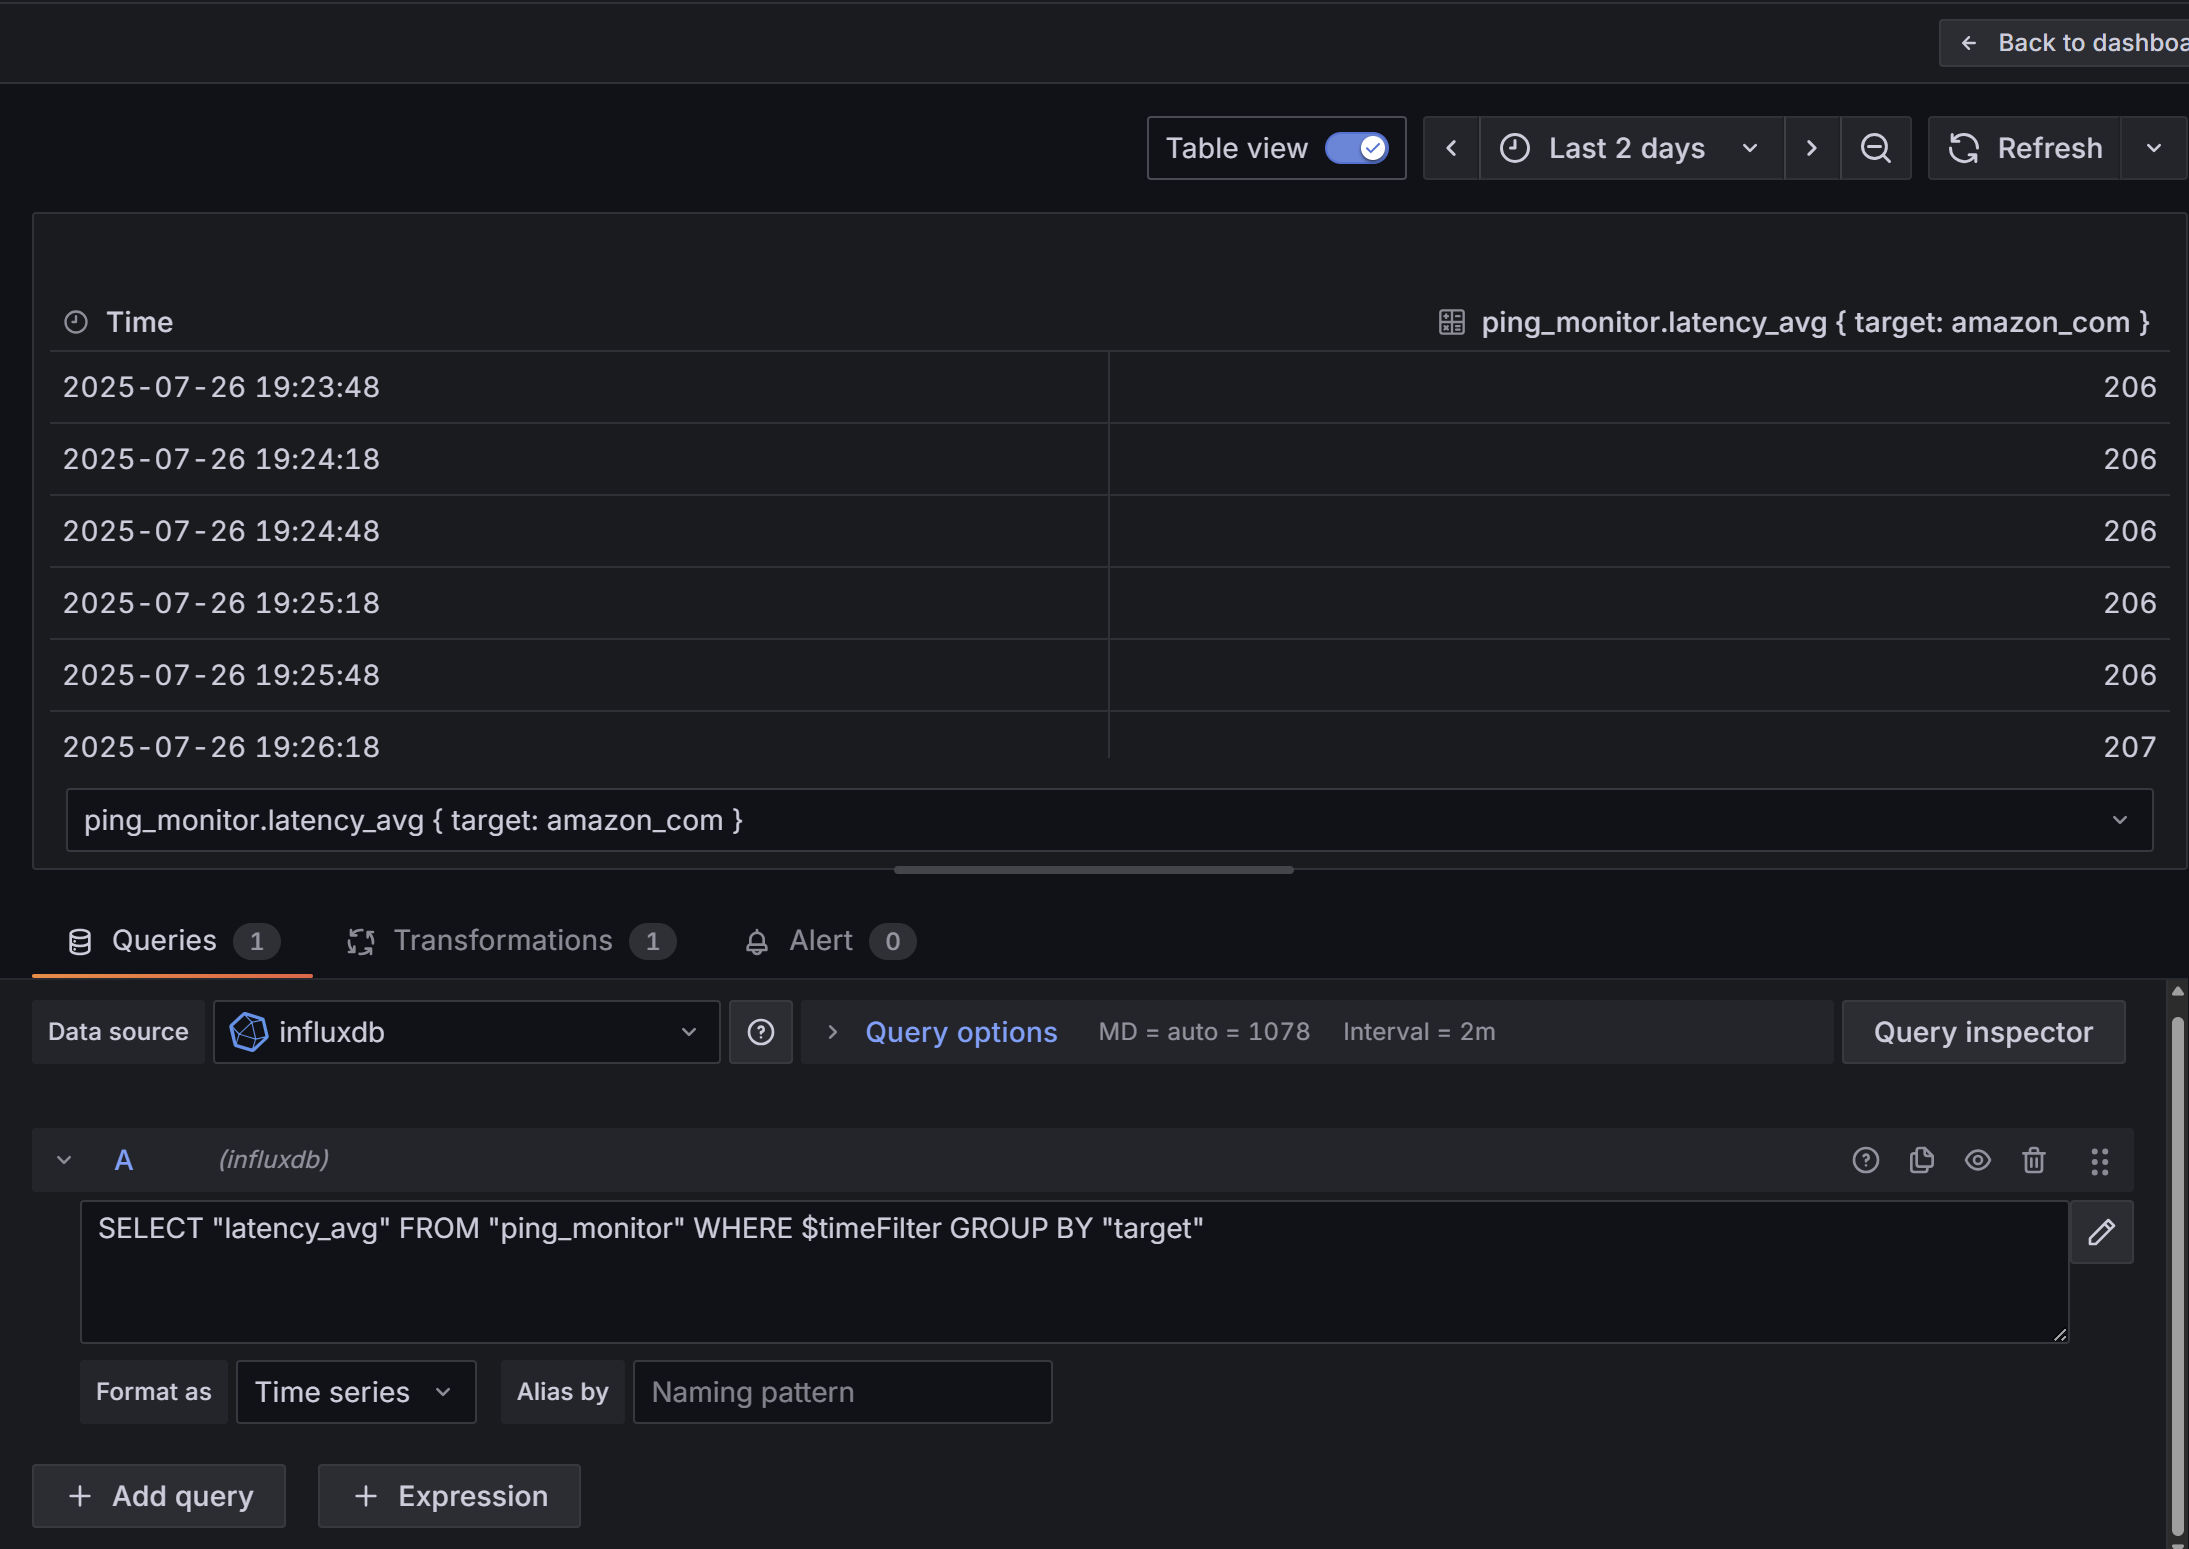Open the influxdb data source dropdown

[x=466, y=1032]
